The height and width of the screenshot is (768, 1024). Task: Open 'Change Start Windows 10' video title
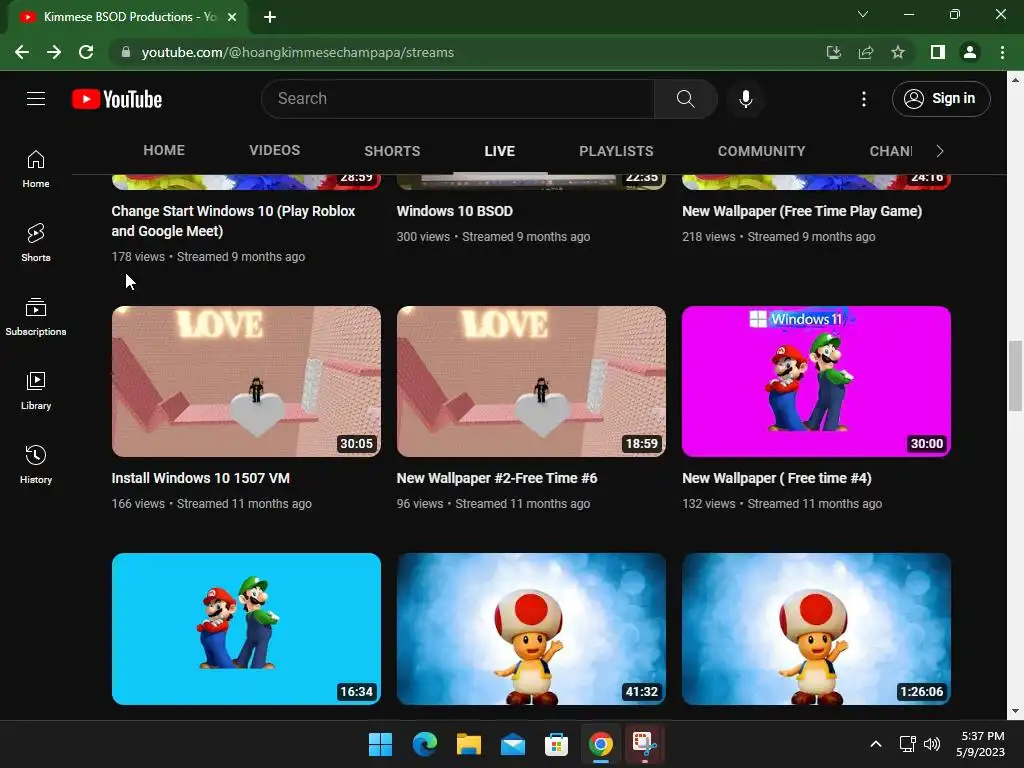pyautogui.click(x=233, y=221)
